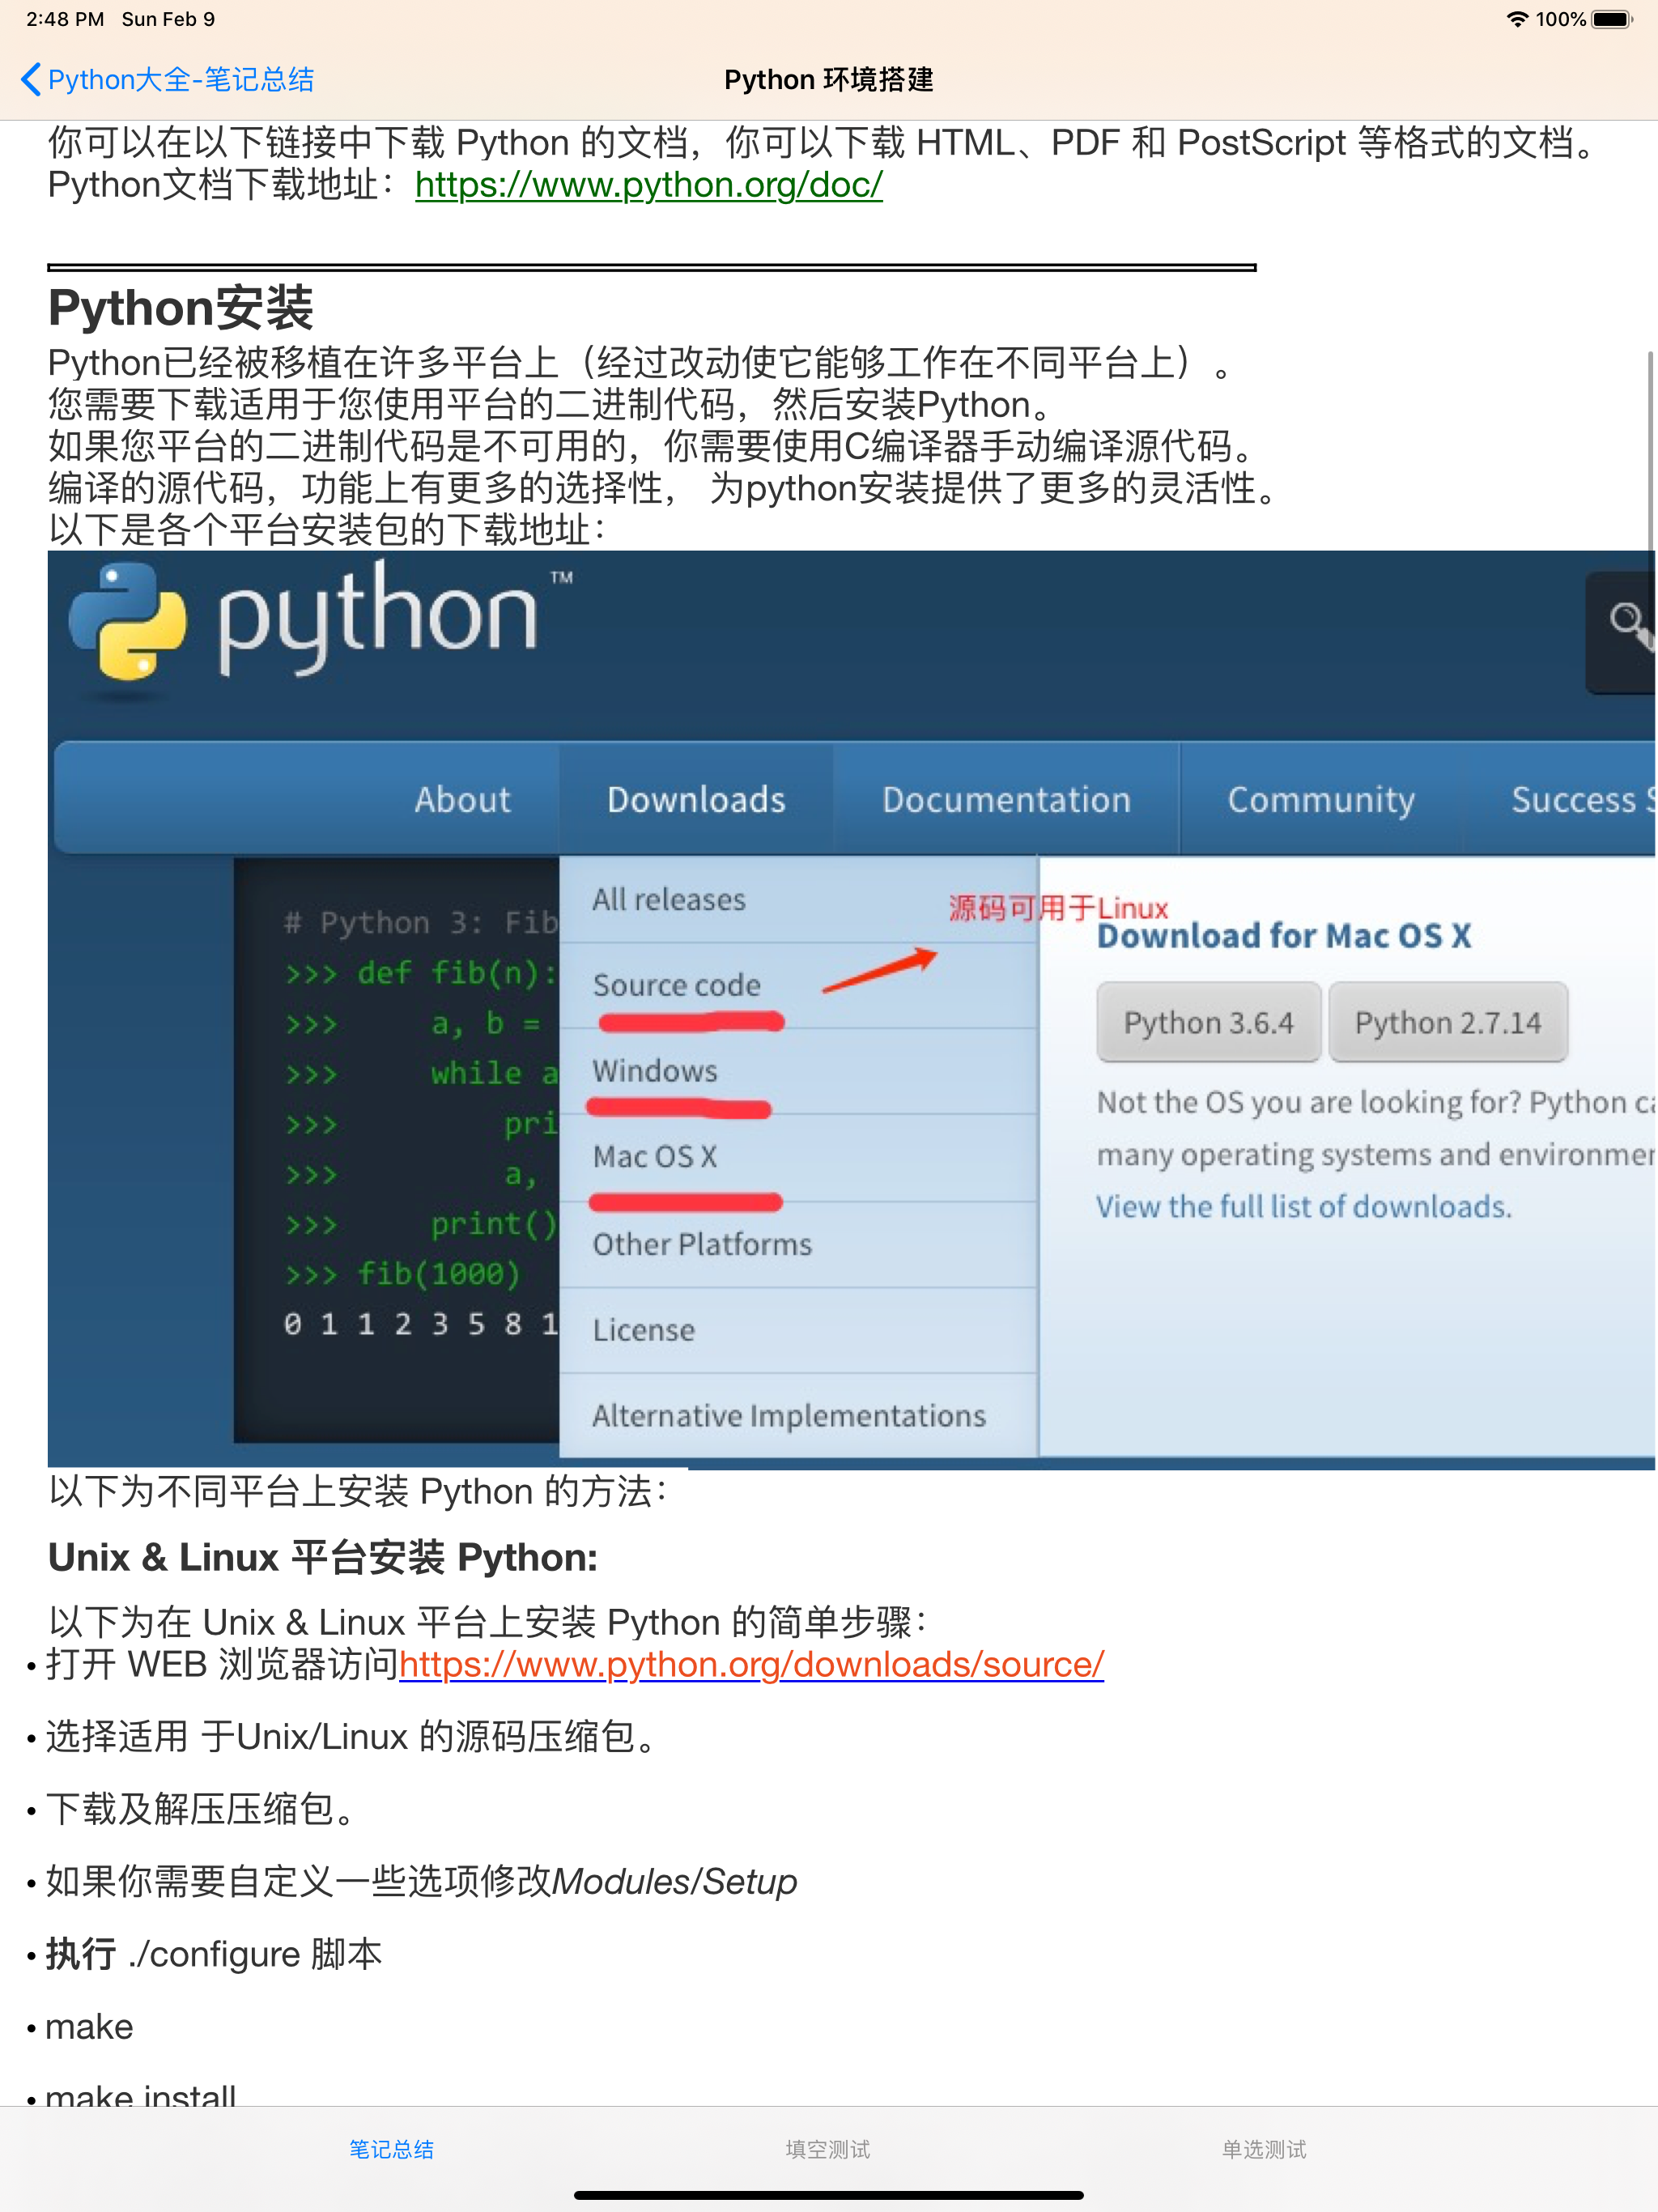
Task: Tap the 'make' list item
Action: (89, 2027)
